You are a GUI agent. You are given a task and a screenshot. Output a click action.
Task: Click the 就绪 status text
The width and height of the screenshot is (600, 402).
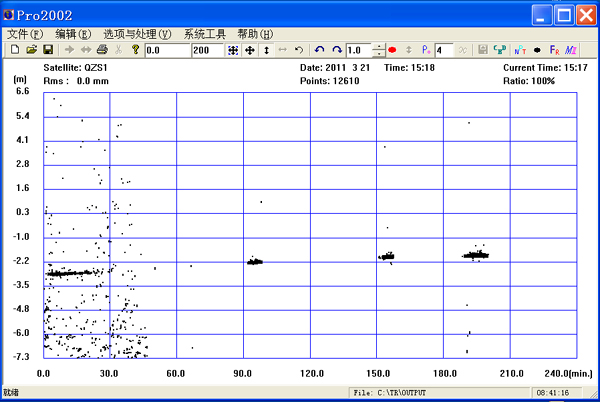click(x=11, y=392)
